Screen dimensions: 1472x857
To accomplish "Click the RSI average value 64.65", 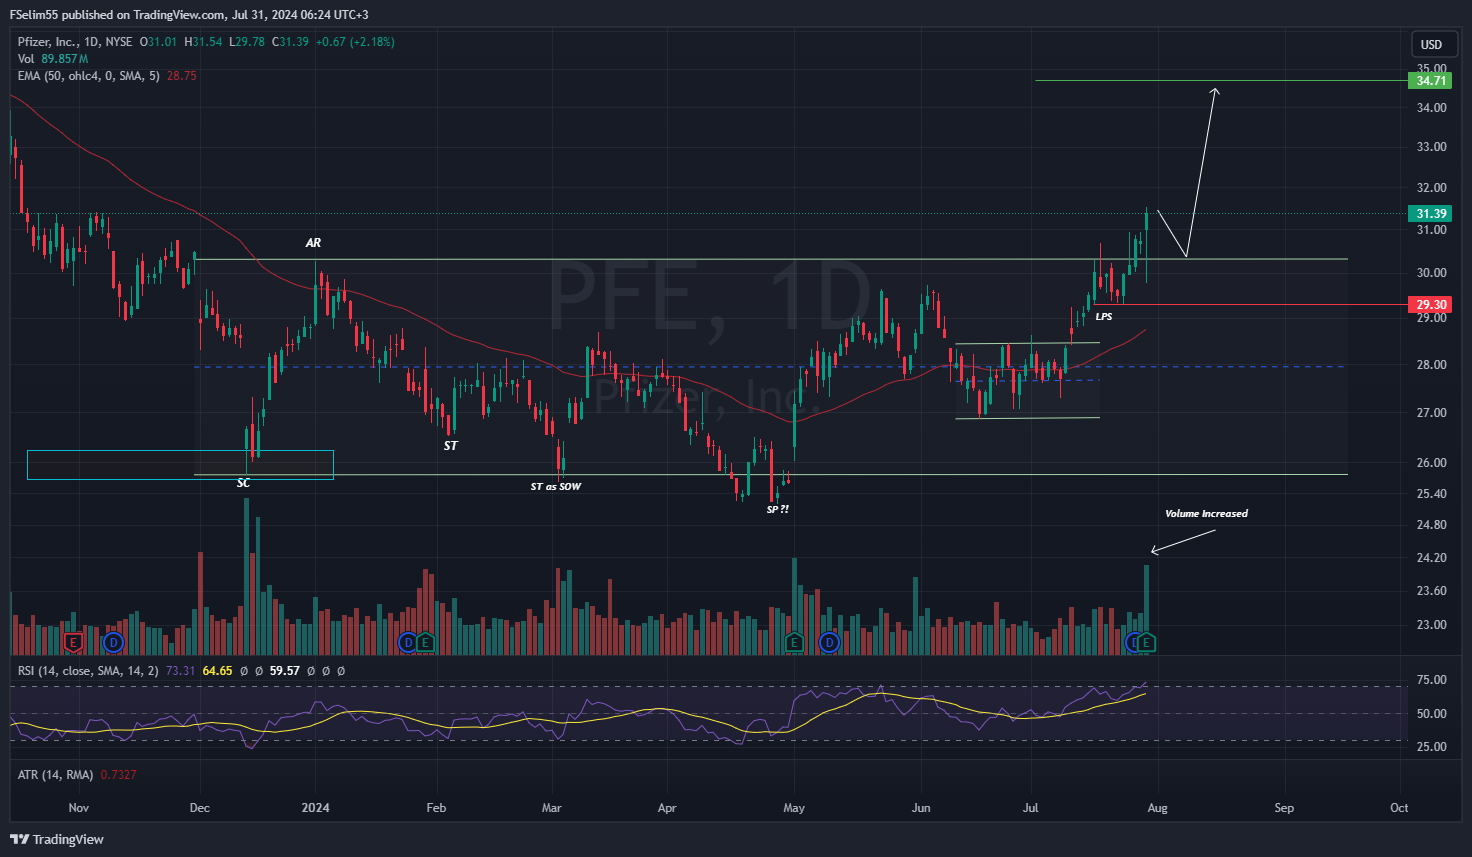I will (x=217, y=671).
